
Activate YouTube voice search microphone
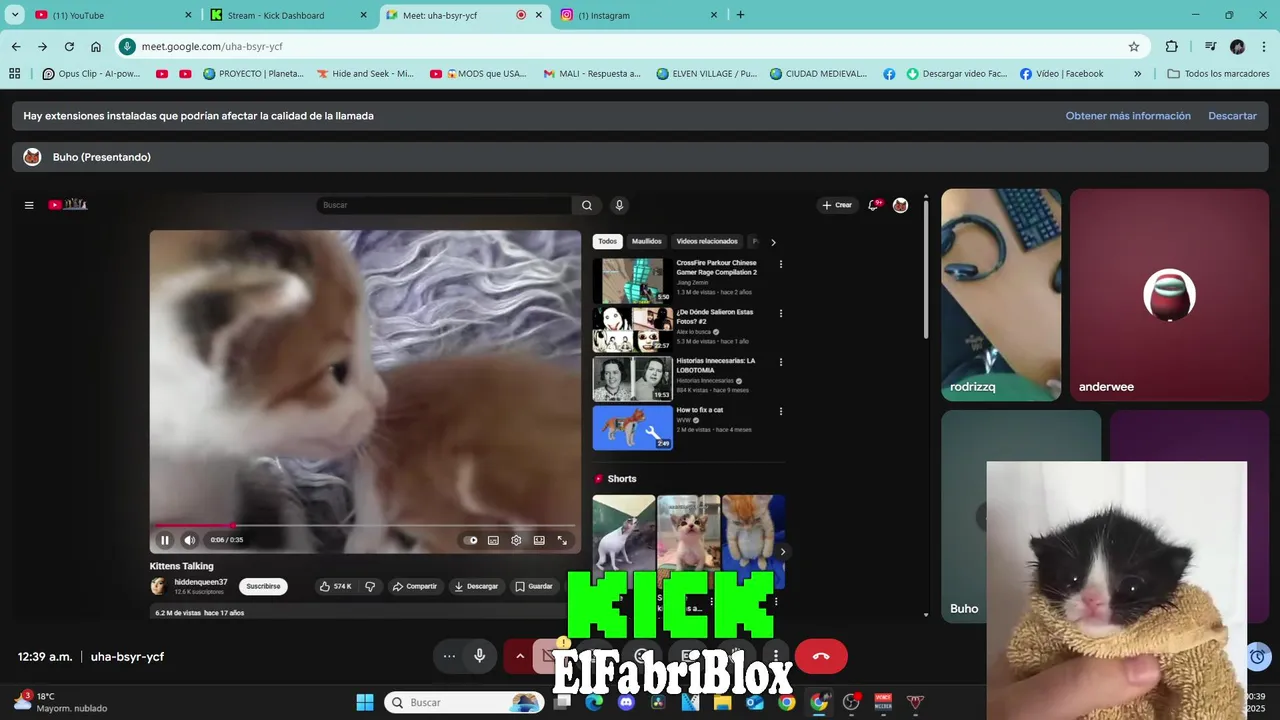tap(619, 205)
